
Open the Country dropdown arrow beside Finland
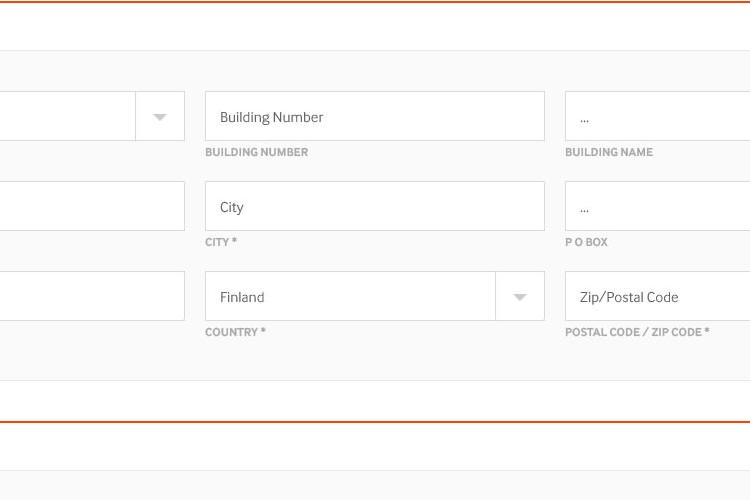[x=520, y=297]
